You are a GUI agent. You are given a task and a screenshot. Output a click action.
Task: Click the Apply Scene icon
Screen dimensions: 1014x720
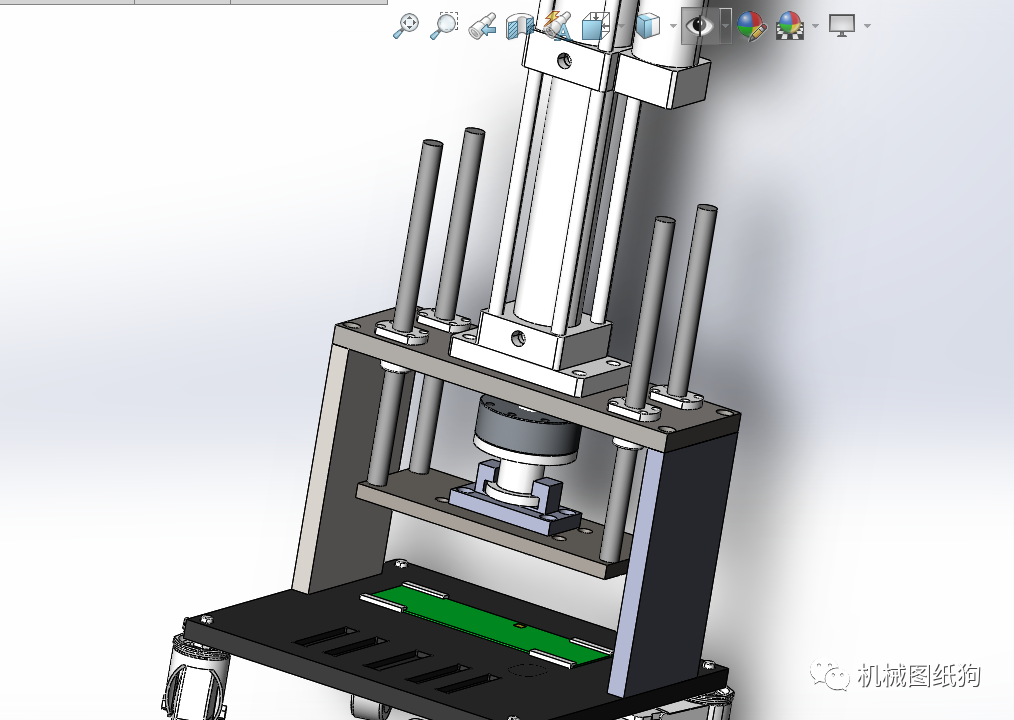(790, 26)
